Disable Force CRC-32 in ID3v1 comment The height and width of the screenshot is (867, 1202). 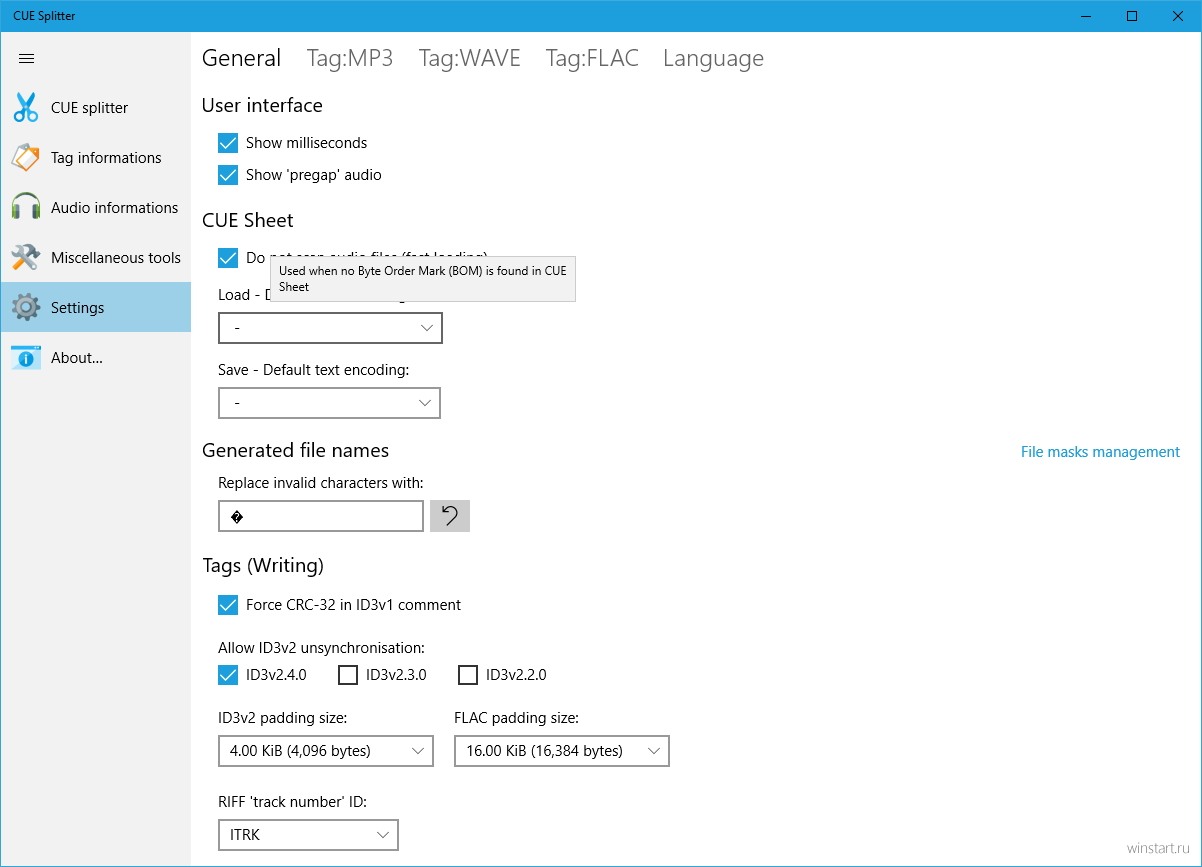click(x=228, y=605)
